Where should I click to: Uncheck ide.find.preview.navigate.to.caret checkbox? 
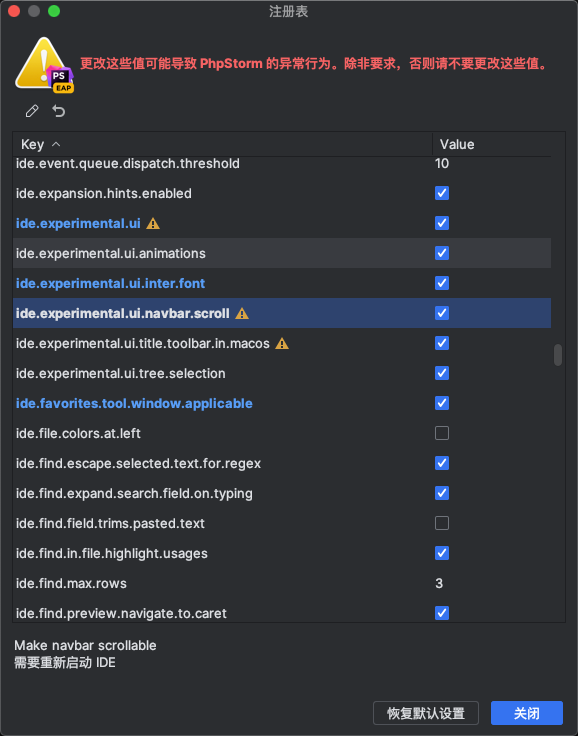click(x=442, y=613)
